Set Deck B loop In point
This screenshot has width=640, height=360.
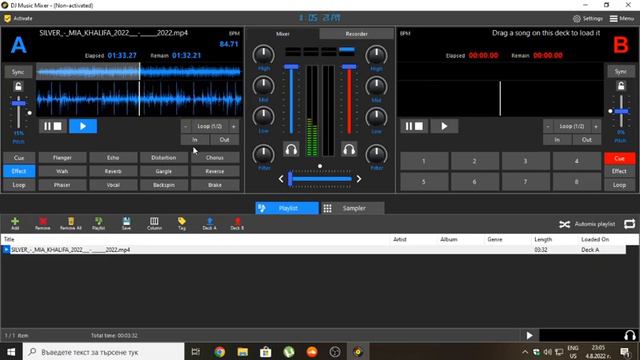557,140
